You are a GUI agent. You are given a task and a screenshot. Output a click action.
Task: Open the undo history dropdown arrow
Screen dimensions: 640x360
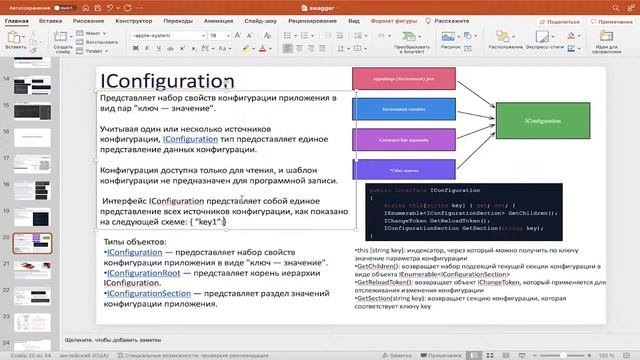coord(118,8)
